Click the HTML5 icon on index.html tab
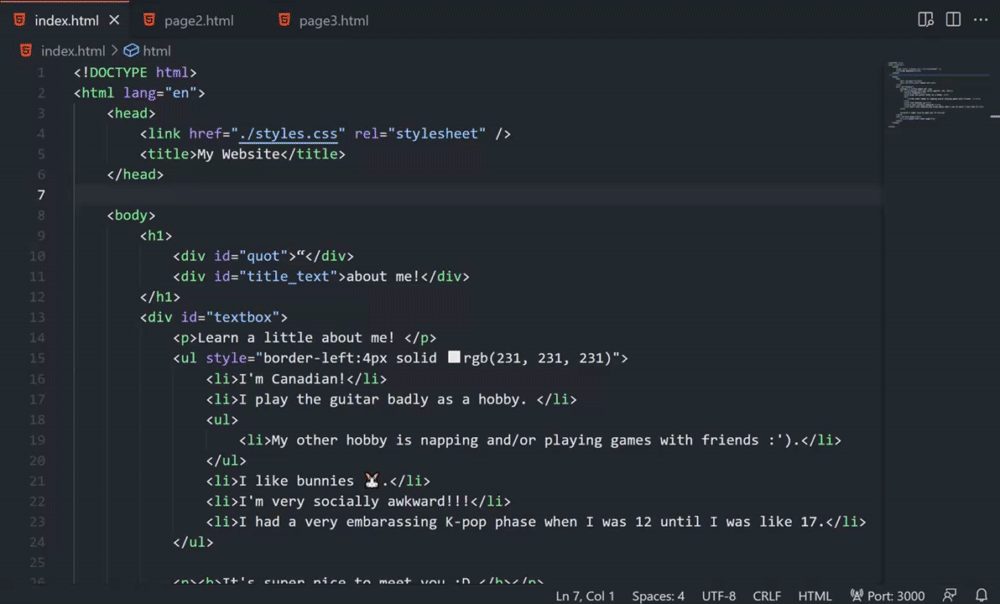 [20, 20]
